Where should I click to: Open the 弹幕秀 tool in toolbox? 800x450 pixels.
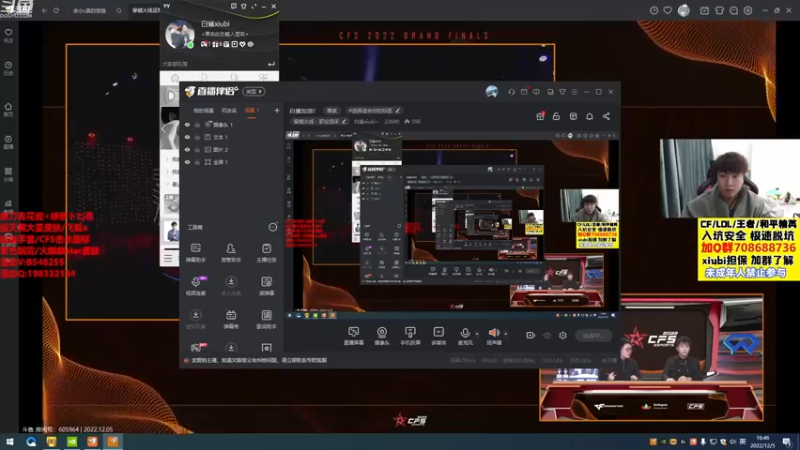pyautogui.click(x=231, y=319)
